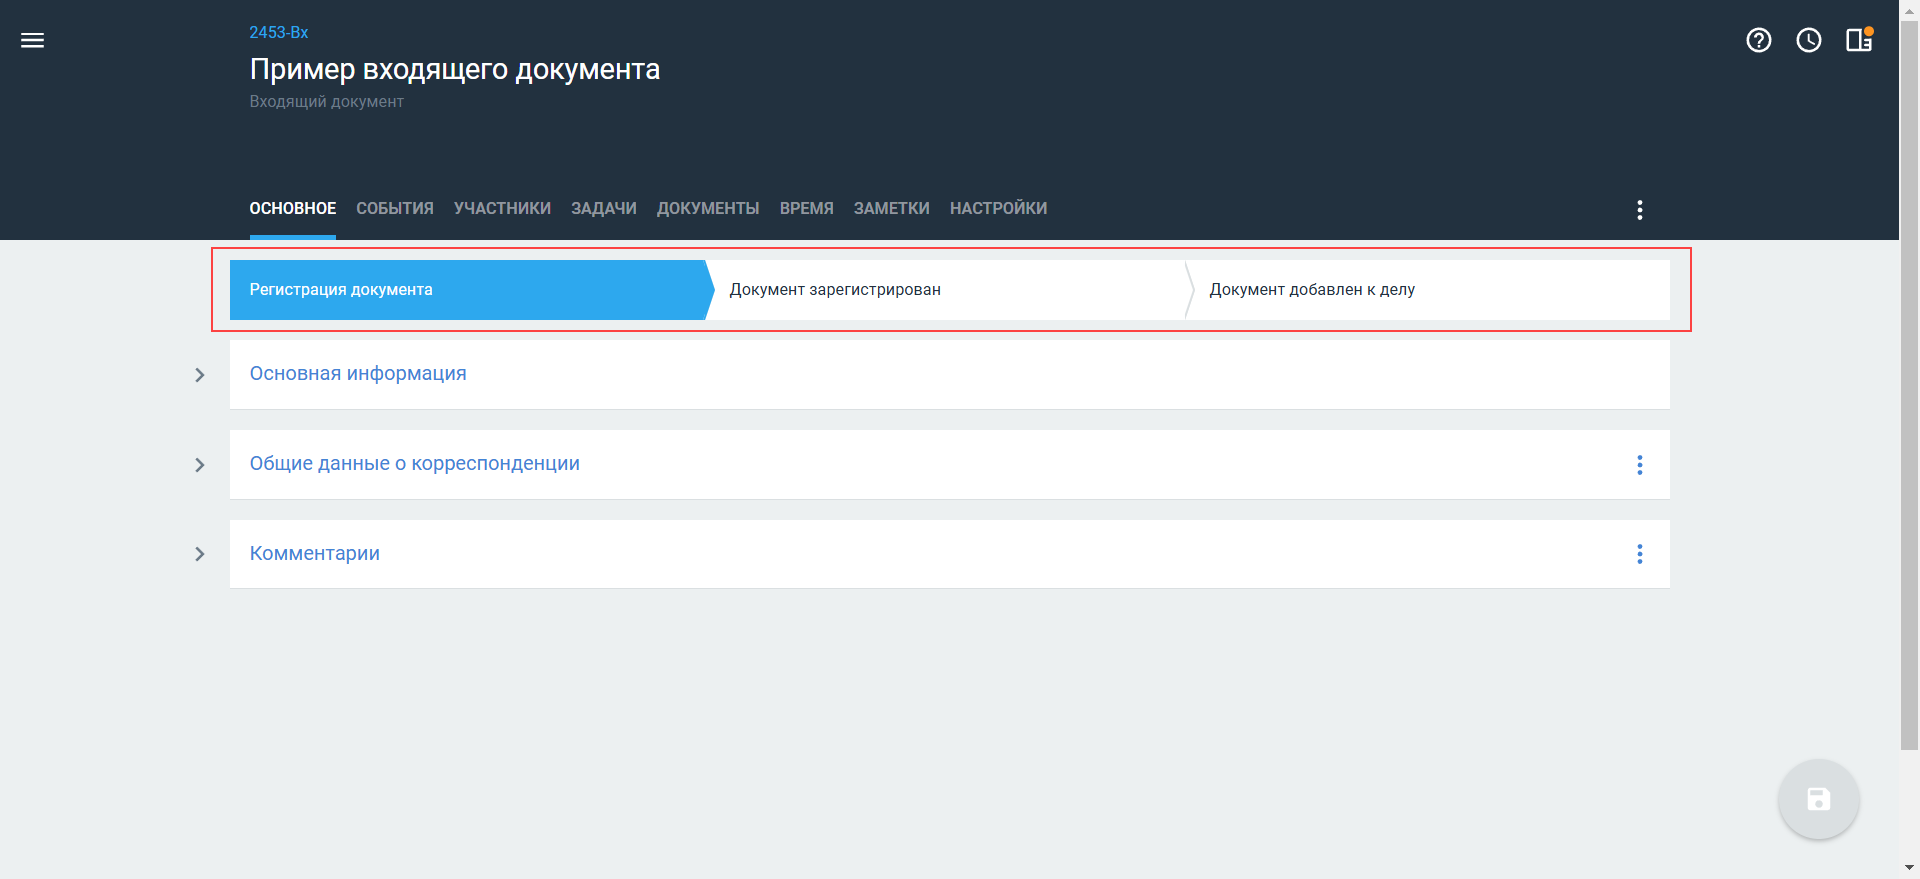
Task: Switch to the ДОКУМЕНТЫ tab
Action: pos(708,208)
